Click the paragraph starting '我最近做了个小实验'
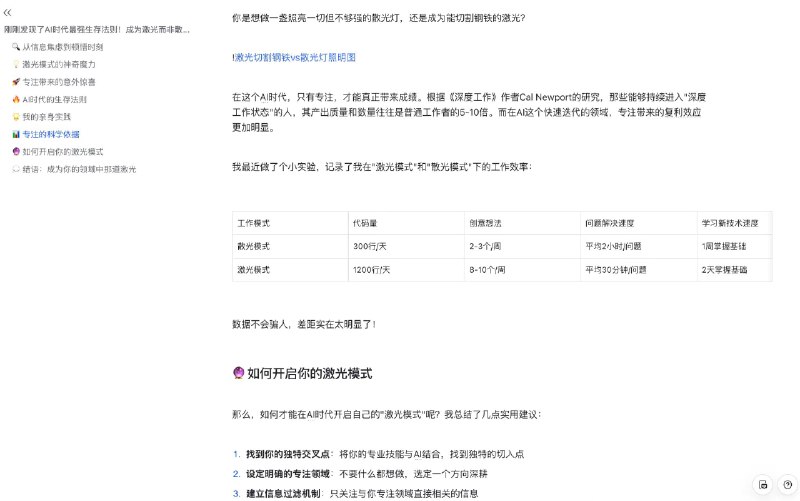The image size is (800, 501). pos(382,167)
